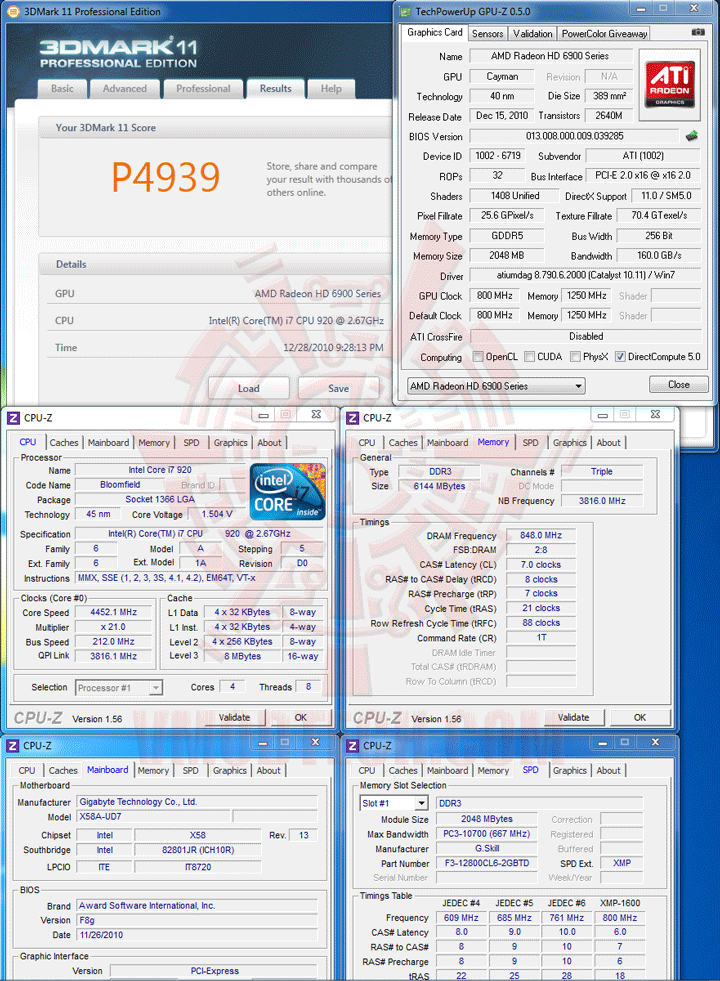Click the CPU-Z icon of the Mainboard tab window
The width and height of the screenshot is (720, 981).
coord(13,746)
